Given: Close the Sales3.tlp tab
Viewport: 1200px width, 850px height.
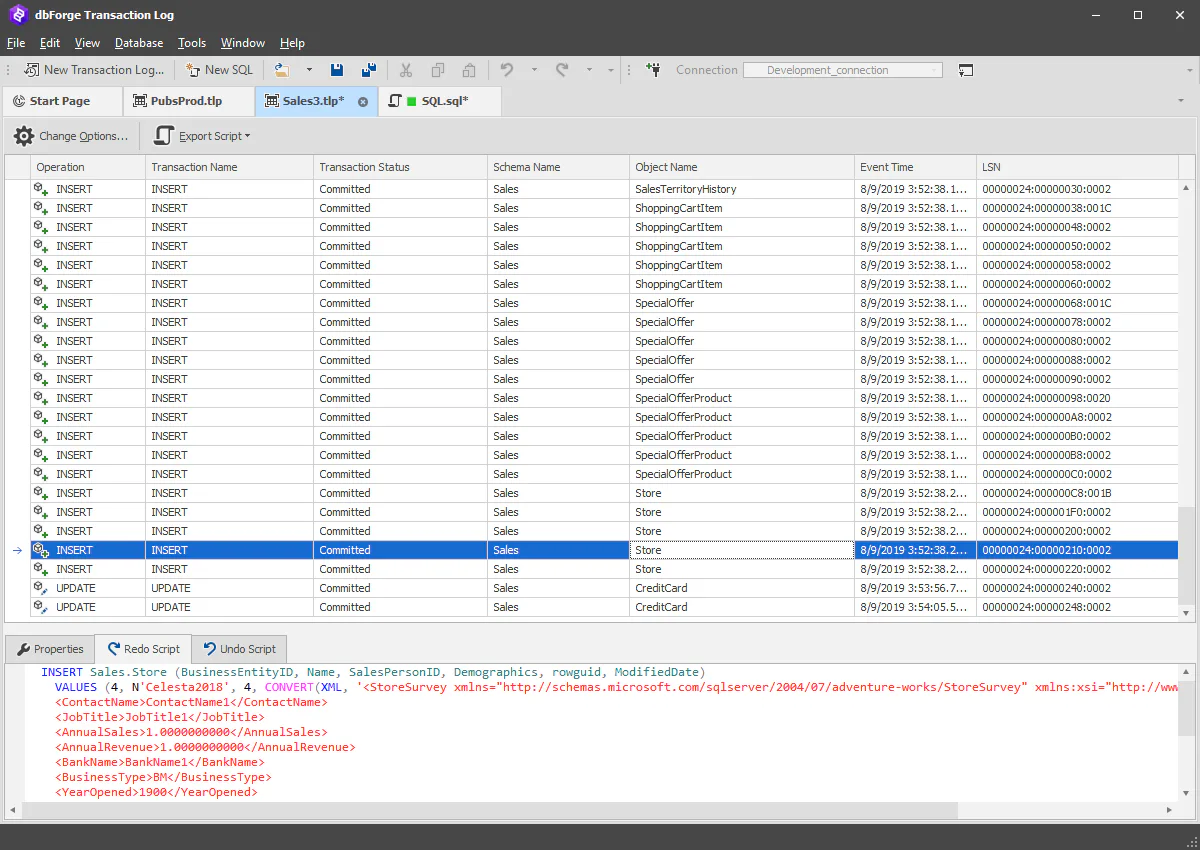Looking at the screenshot, I should pyautogui.click(x=363, y=102).
